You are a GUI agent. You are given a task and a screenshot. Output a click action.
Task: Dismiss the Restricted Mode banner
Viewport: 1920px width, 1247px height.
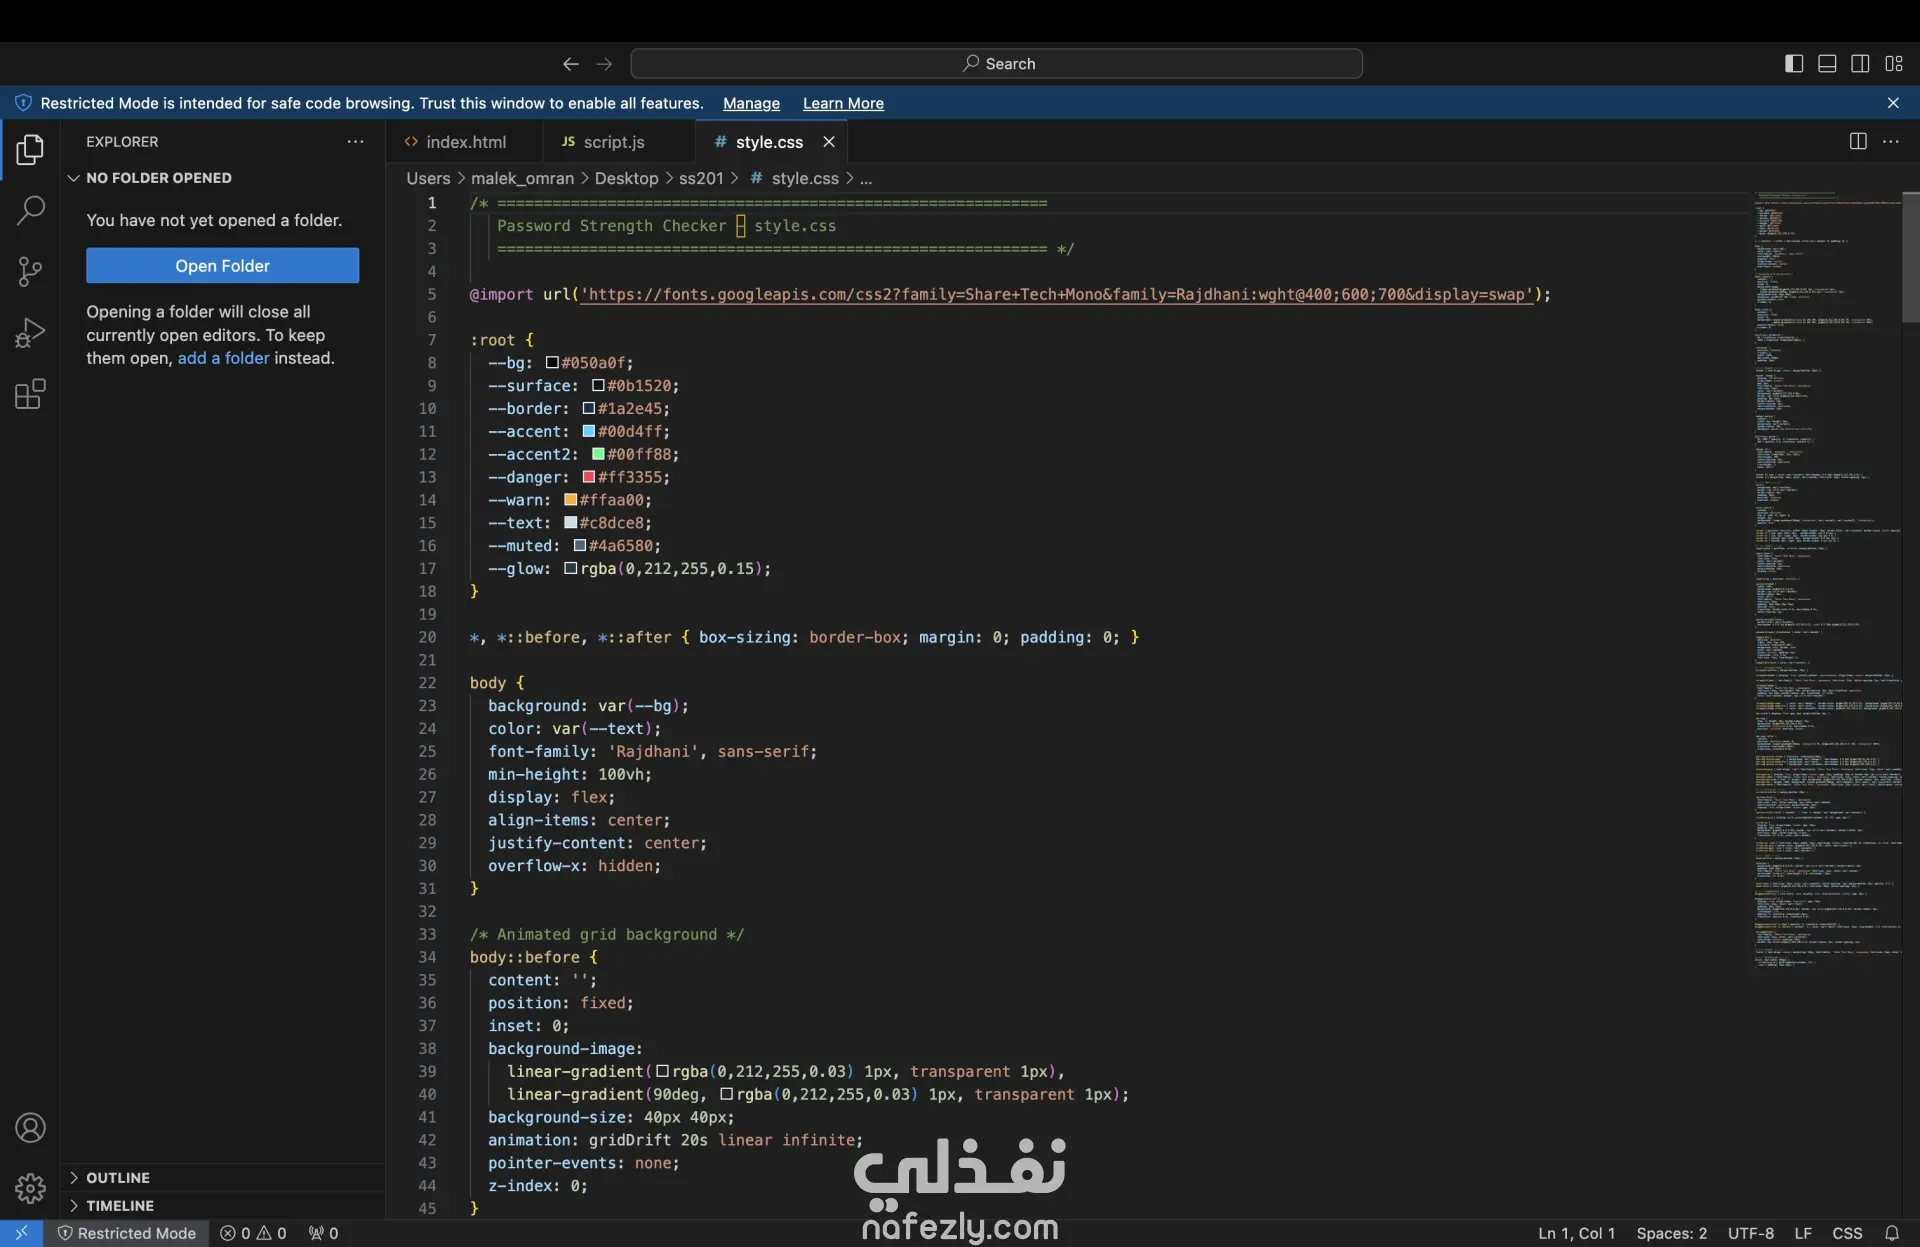pyautogui.click(x=1893, y=103)
